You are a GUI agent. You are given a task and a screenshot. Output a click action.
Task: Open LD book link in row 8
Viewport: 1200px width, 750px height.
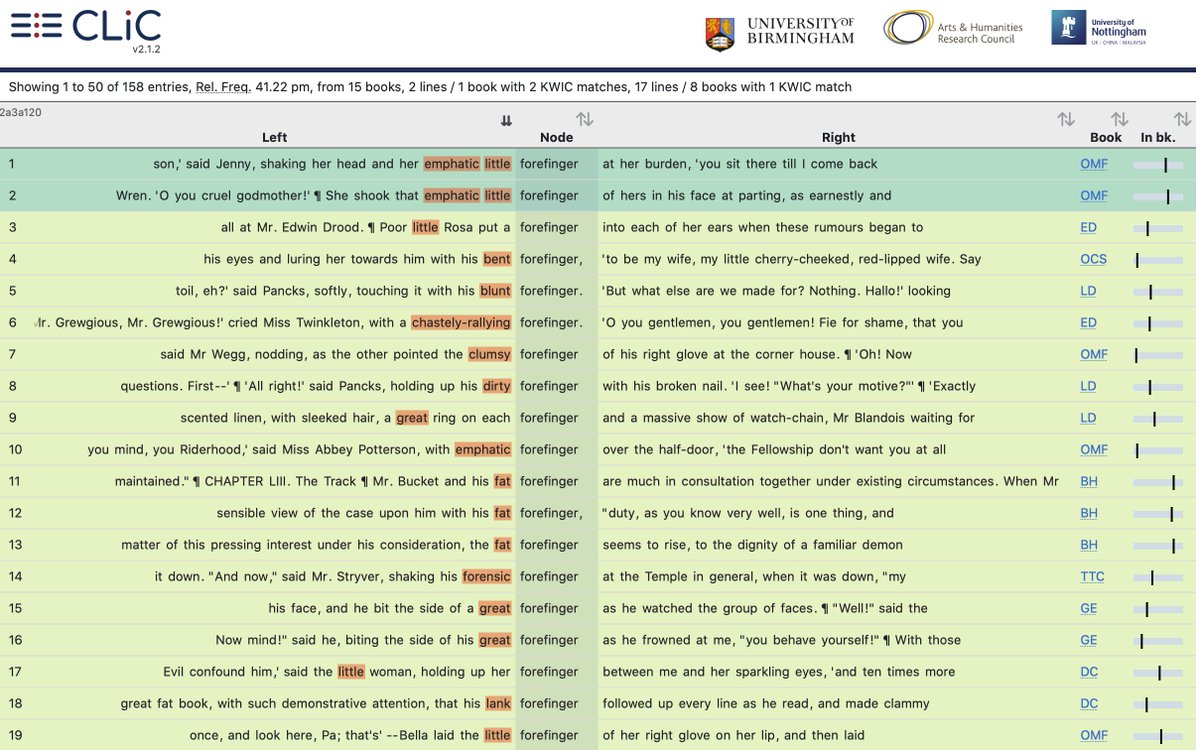pyautogui.click(x=1088, y=386)
